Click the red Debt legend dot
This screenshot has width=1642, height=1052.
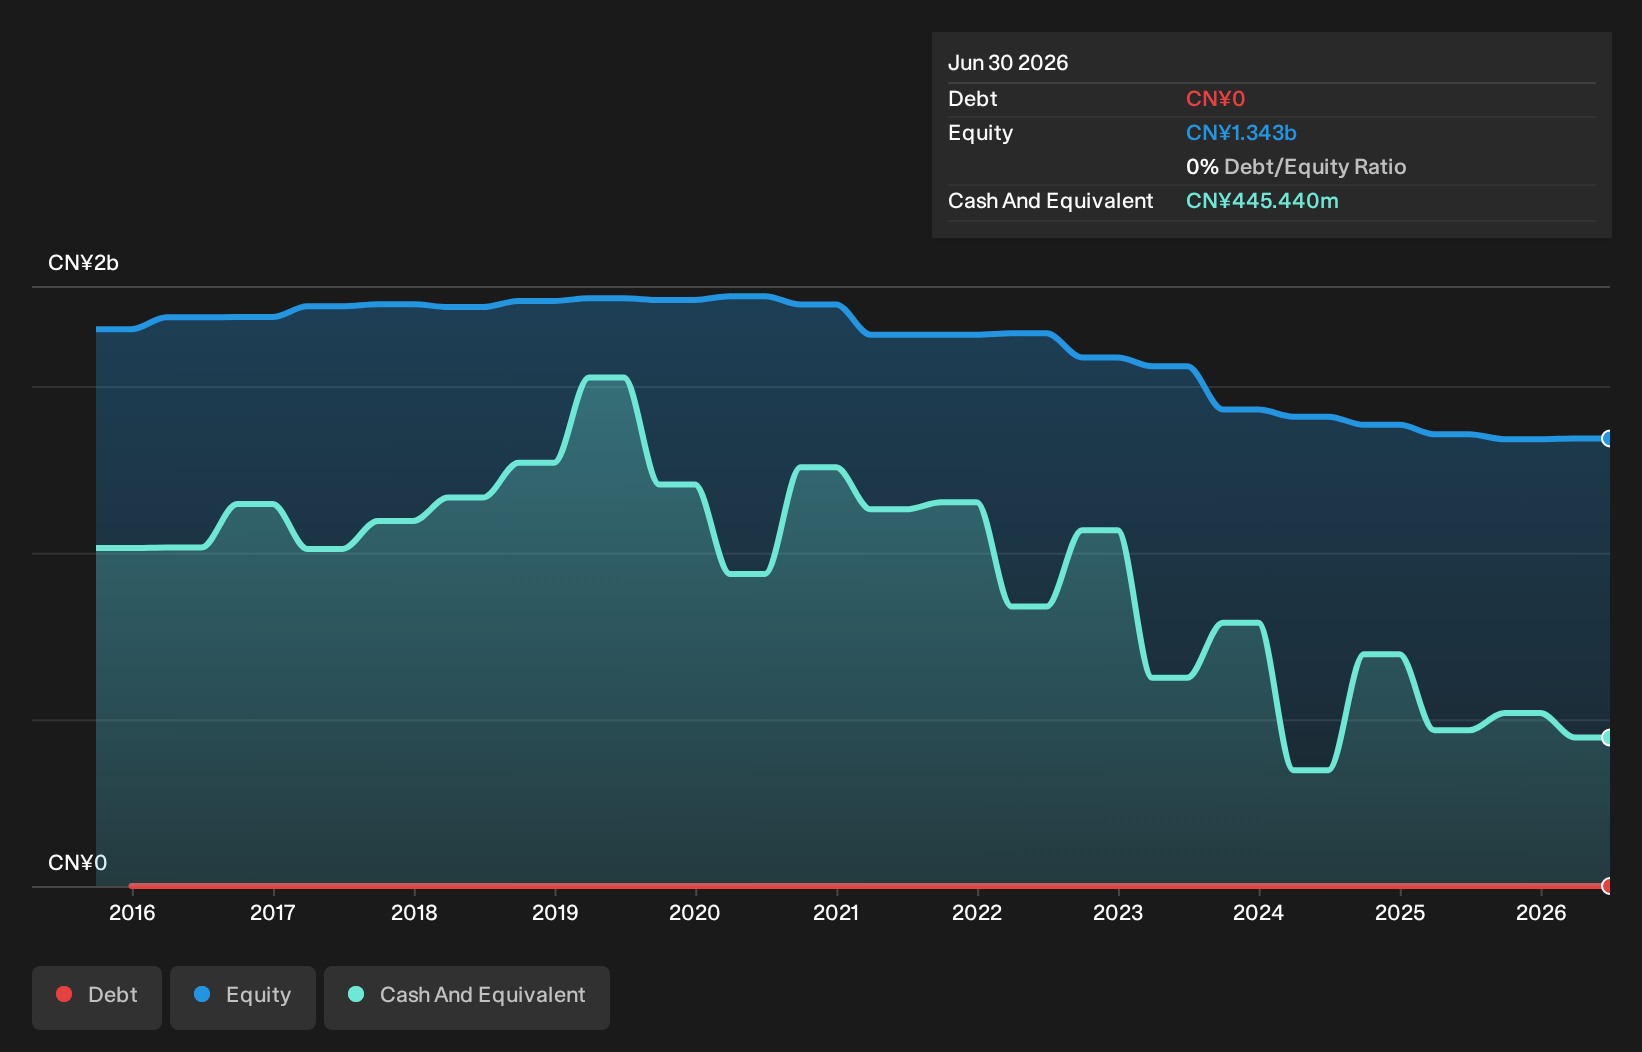[64, 994]
